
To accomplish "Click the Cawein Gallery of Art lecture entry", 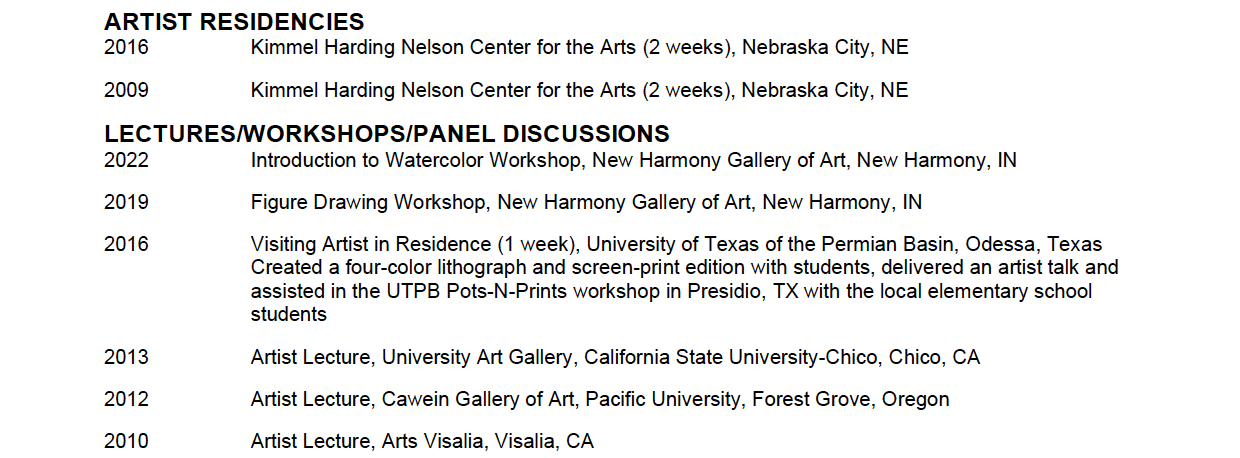I will (600, 399).
